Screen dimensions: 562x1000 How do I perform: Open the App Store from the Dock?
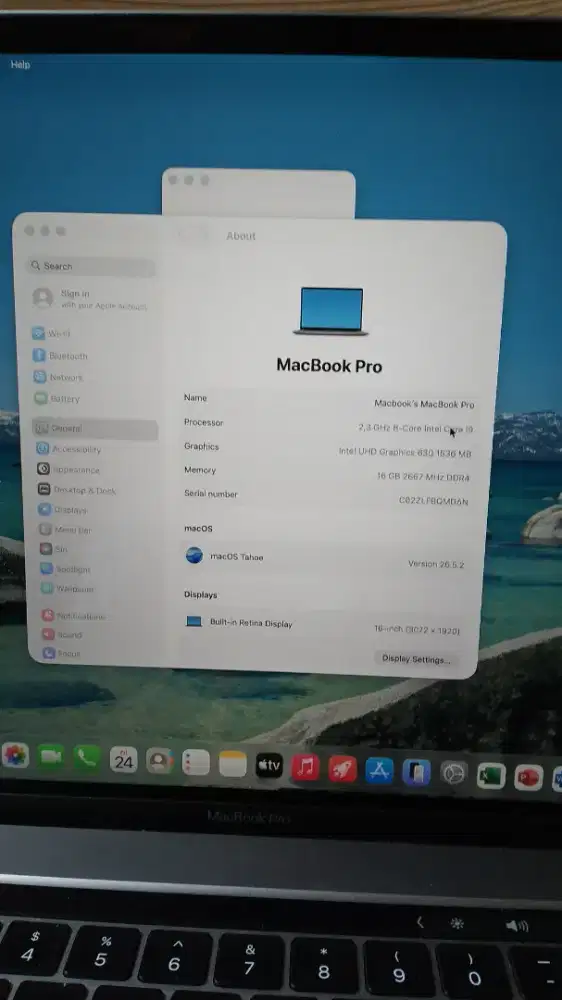coord(380,772)
